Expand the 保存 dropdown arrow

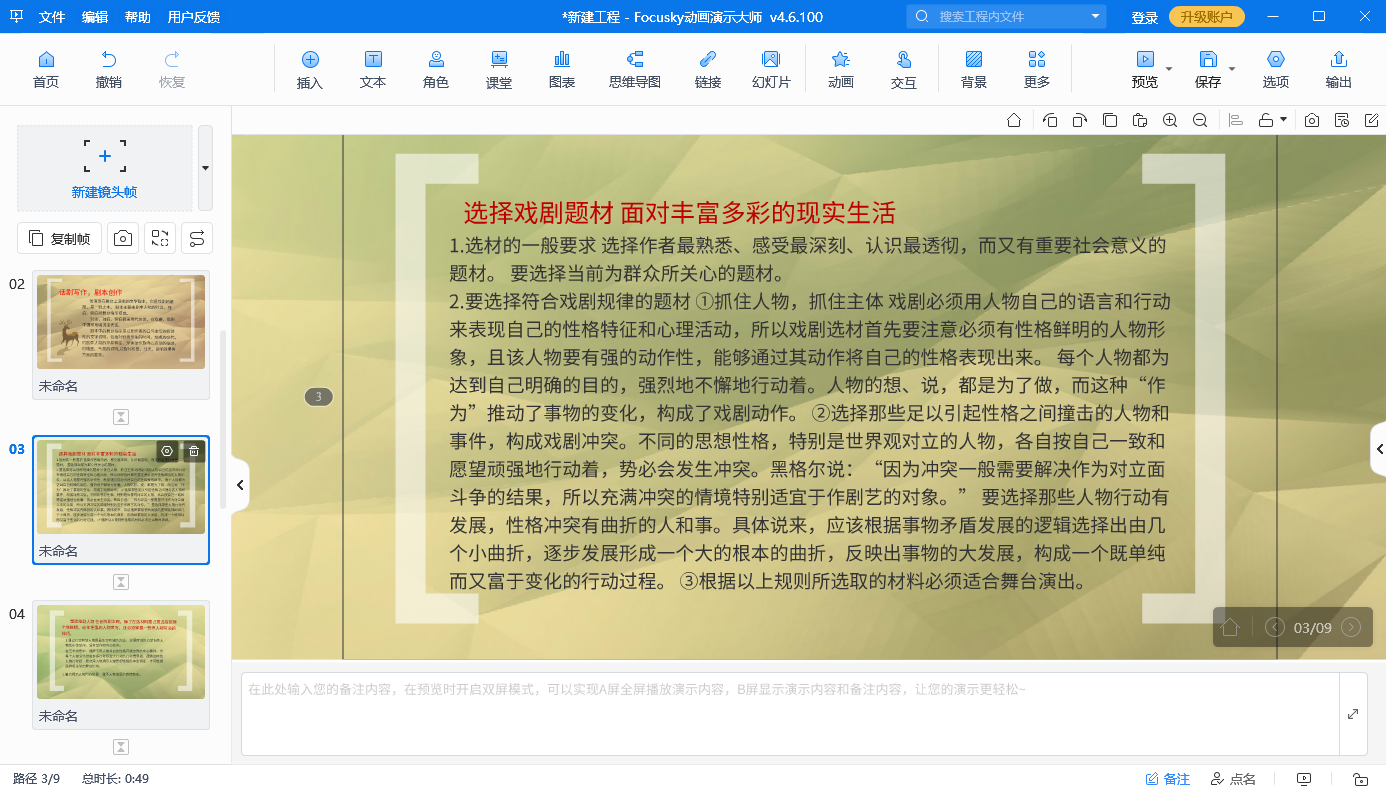click(x=1232, y=69)
